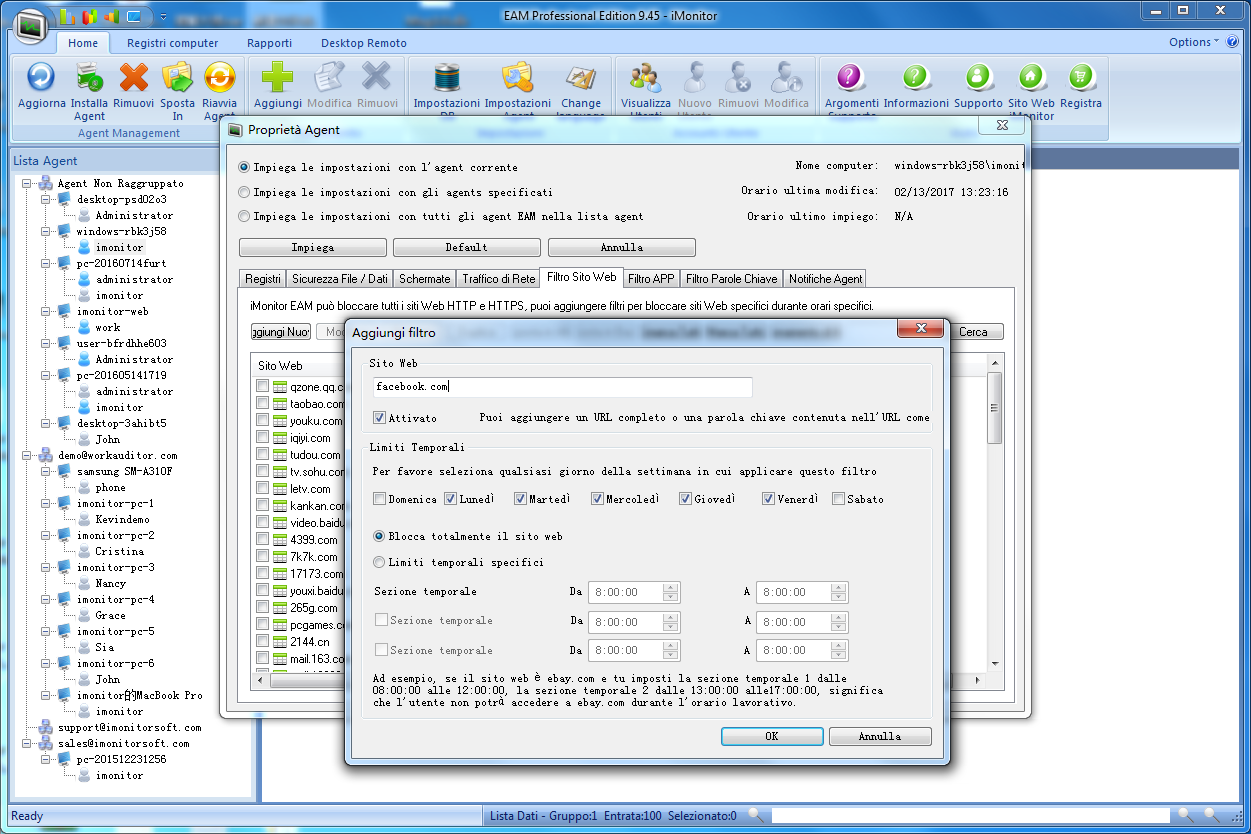Click the red Rimuovi agent icon
1251x834 pixels.
133,78
